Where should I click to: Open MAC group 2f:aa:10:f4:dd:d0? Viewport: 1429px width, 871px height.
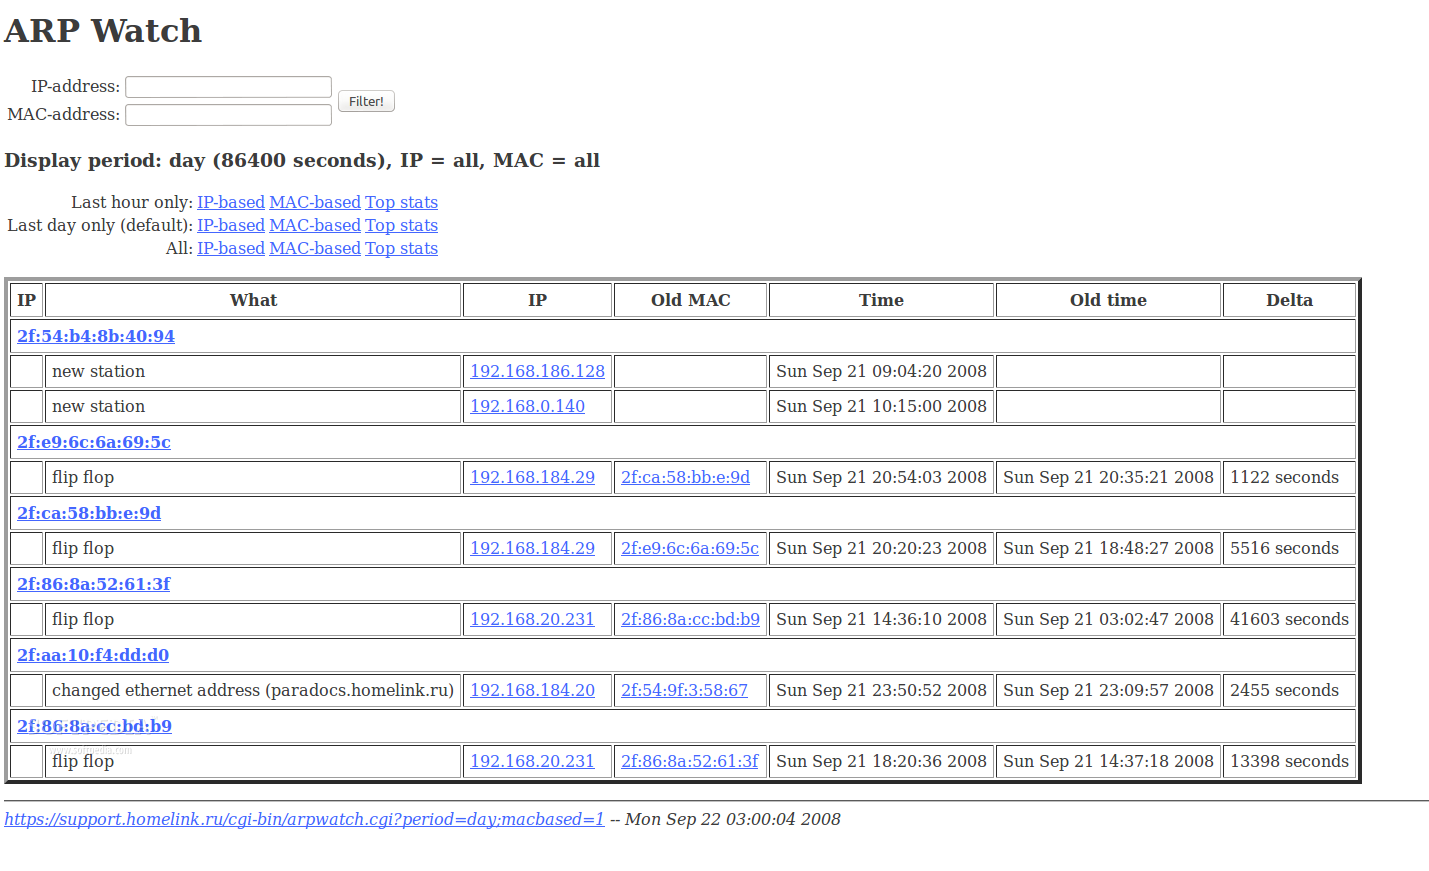coord(92,655)
